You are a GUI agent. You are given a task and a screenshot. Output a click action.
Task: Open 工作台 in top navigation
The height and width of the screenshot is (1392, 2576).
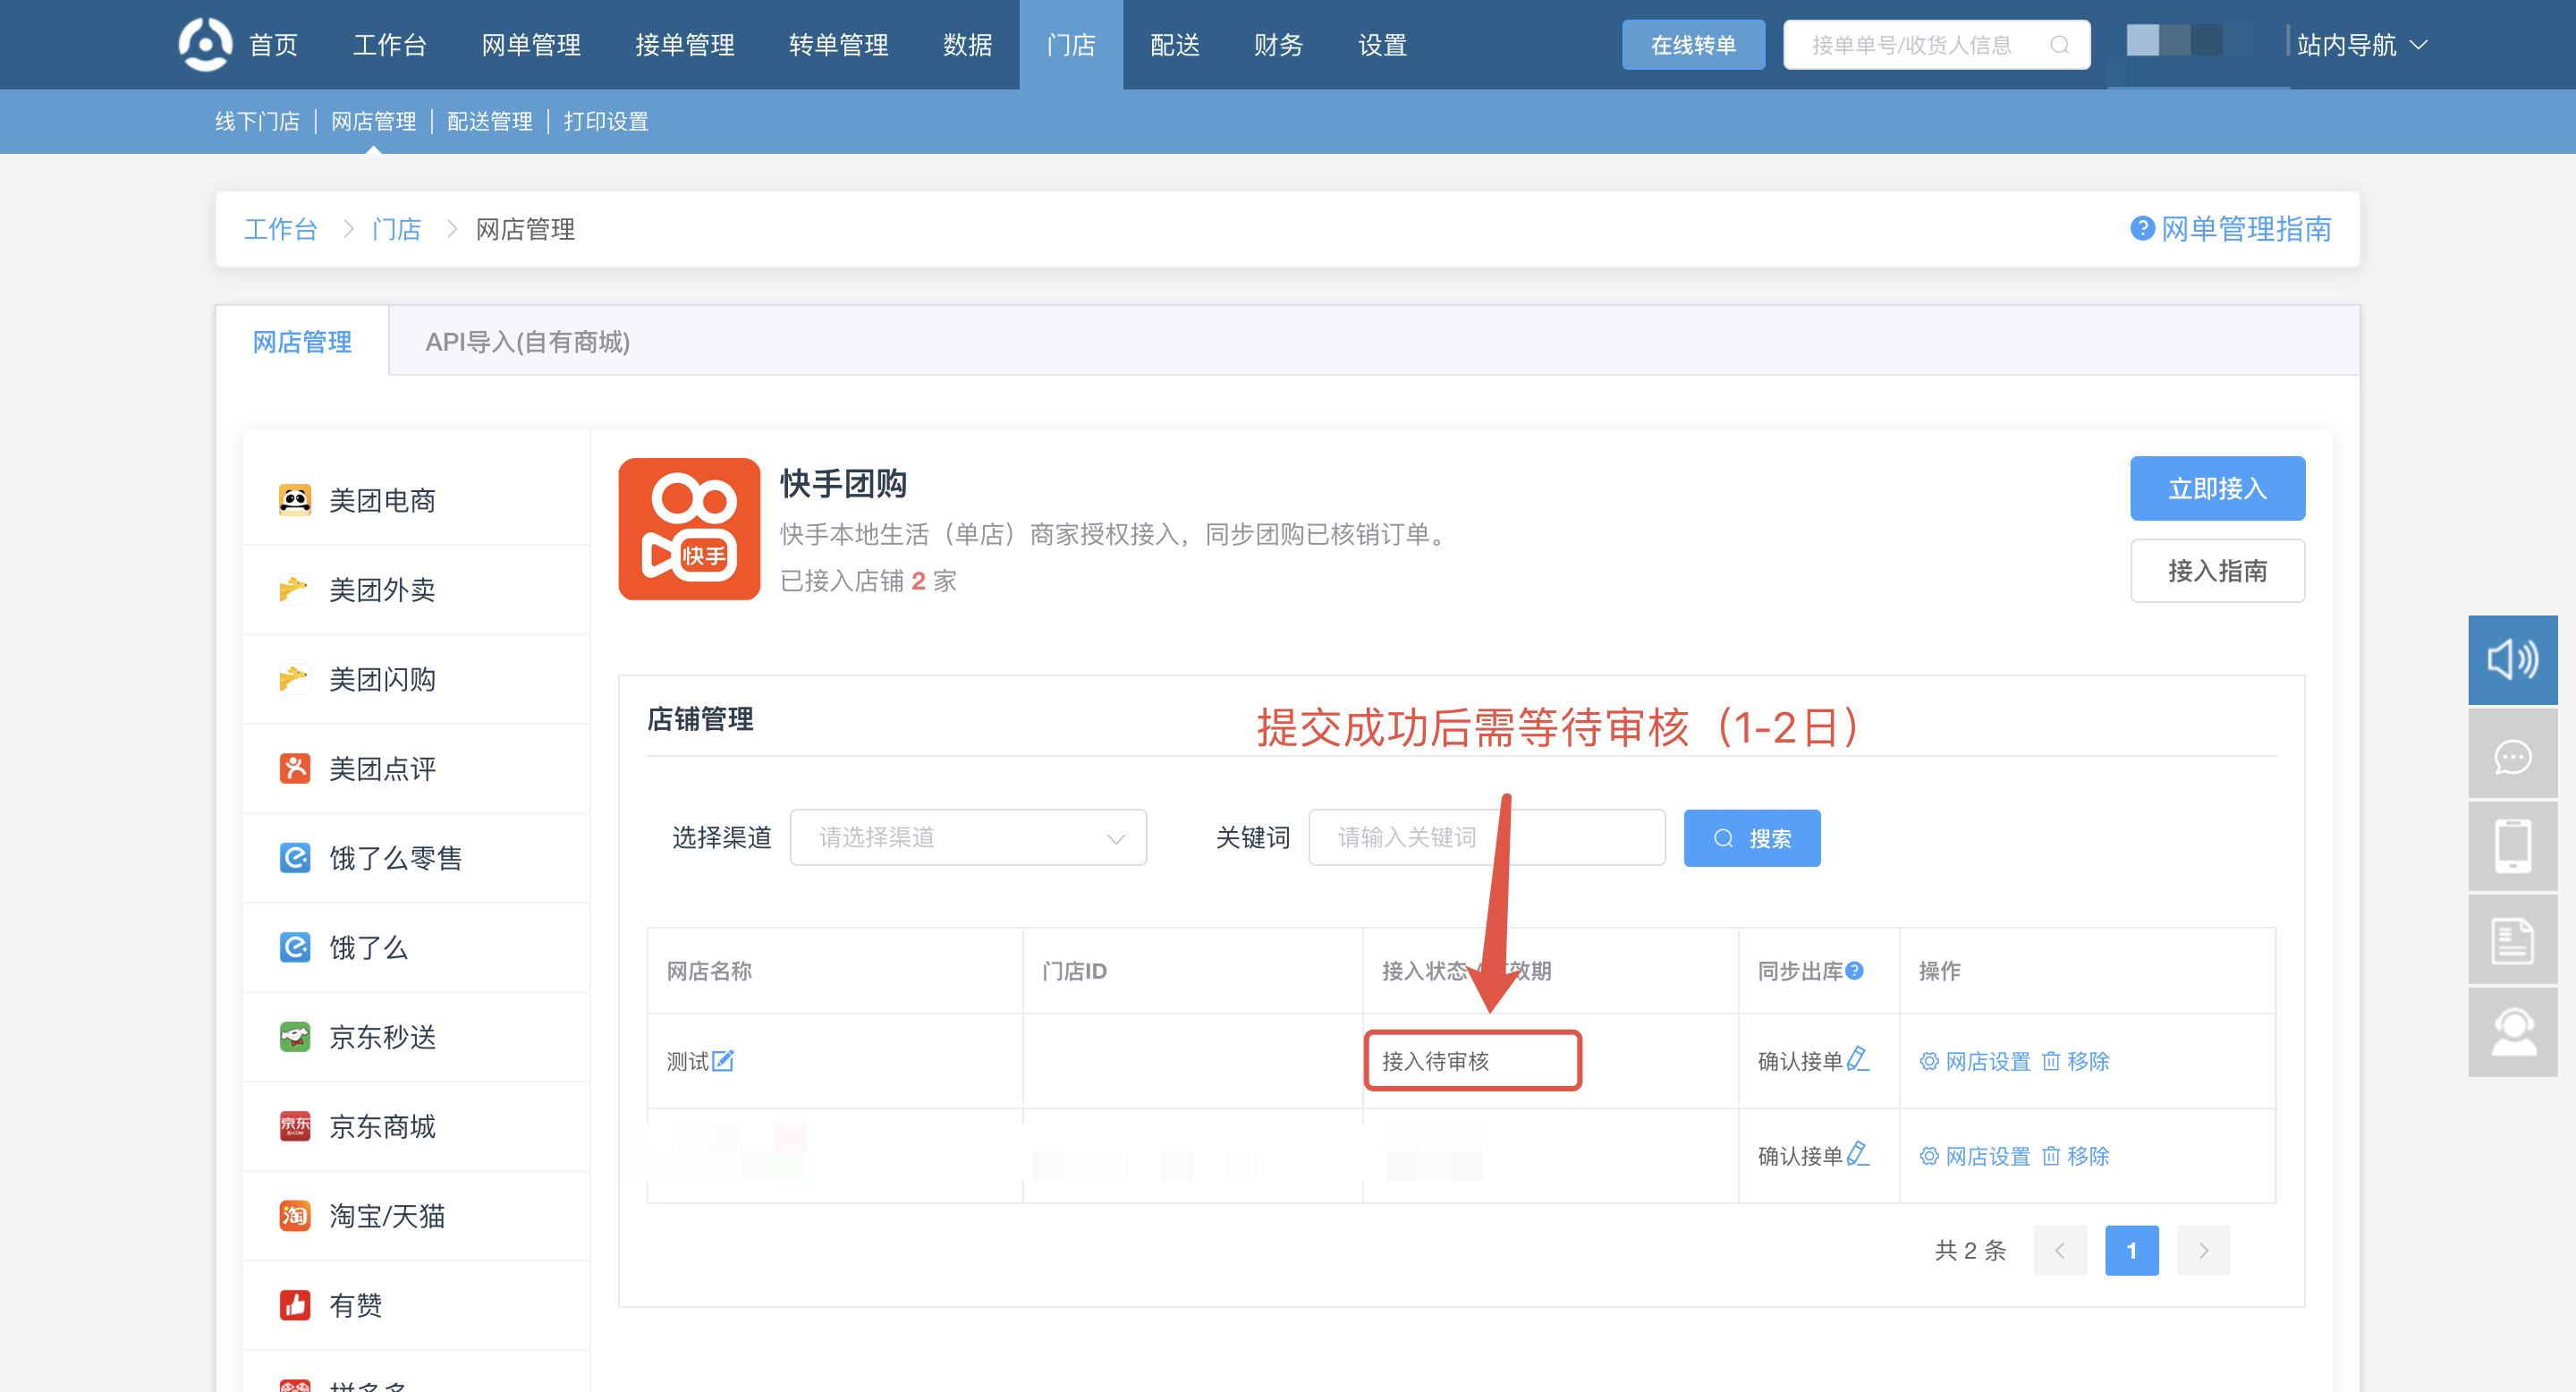(x=390, y=45)
